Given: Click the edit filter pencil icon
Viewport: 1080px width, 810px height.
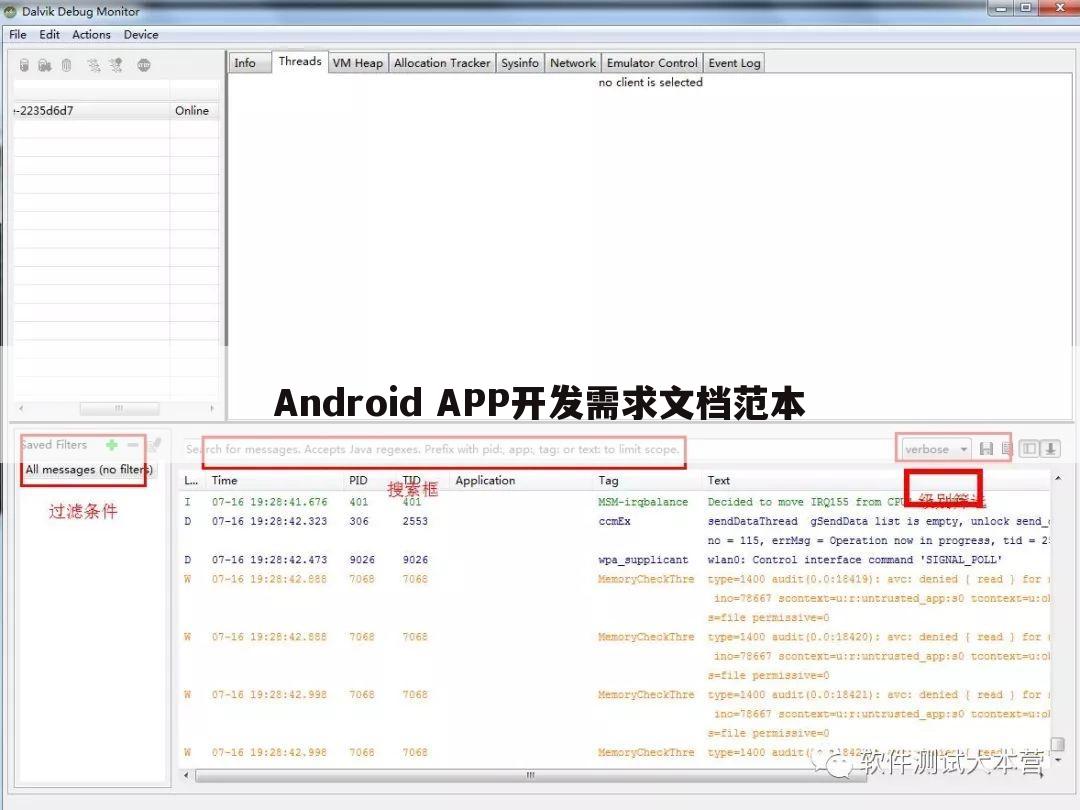Looking at the screenshot, I should pos(155,445).
